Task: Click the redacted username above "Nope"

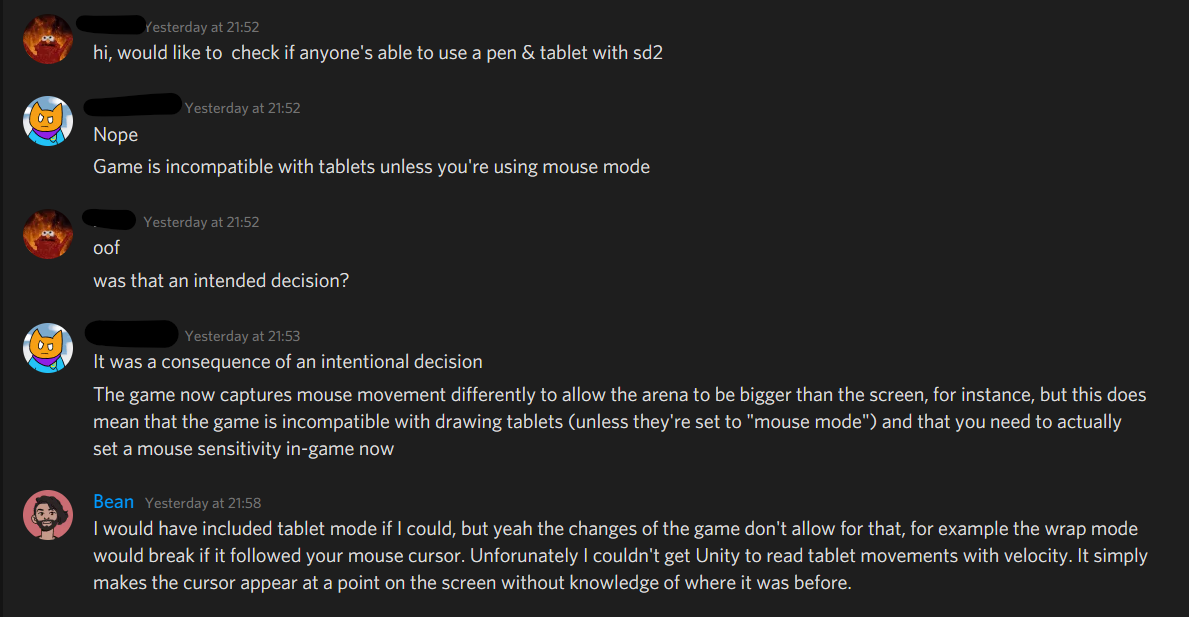Action: (x=133, y=104)
